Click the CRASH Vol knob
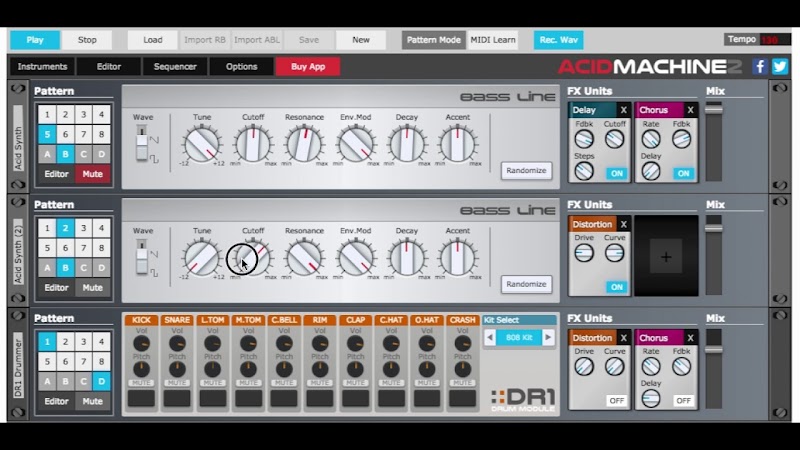The width and height of the screenshot is (800, 450). click(462, 344)
